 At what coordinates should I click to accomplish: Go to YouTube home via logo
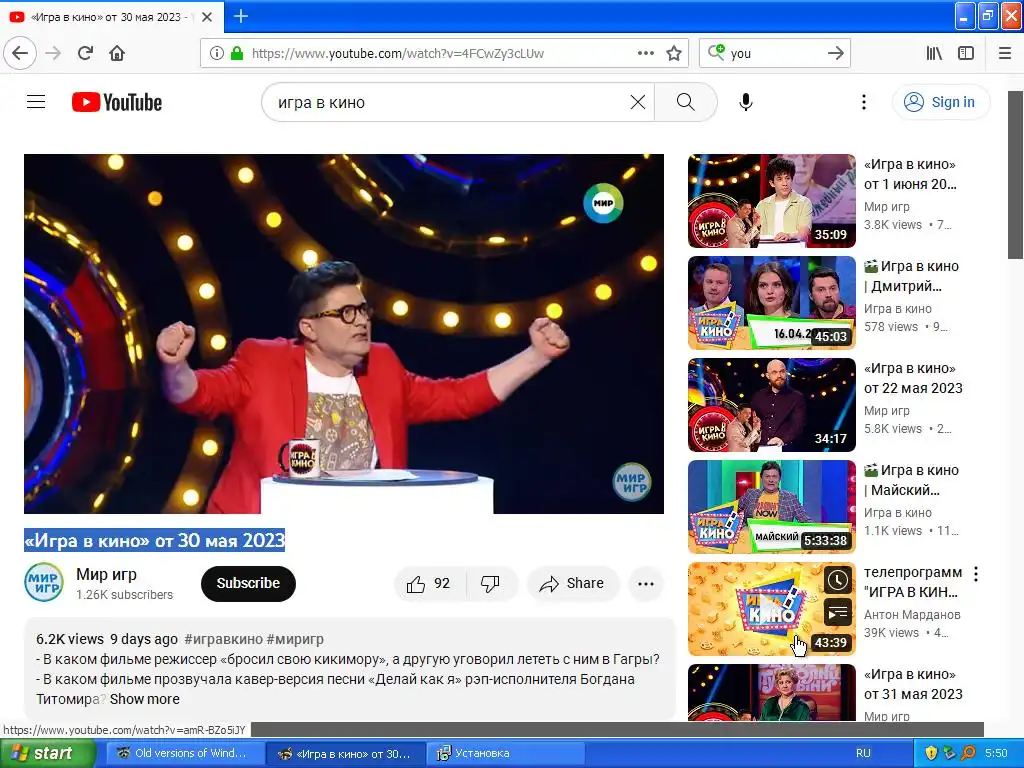(117, 102)
